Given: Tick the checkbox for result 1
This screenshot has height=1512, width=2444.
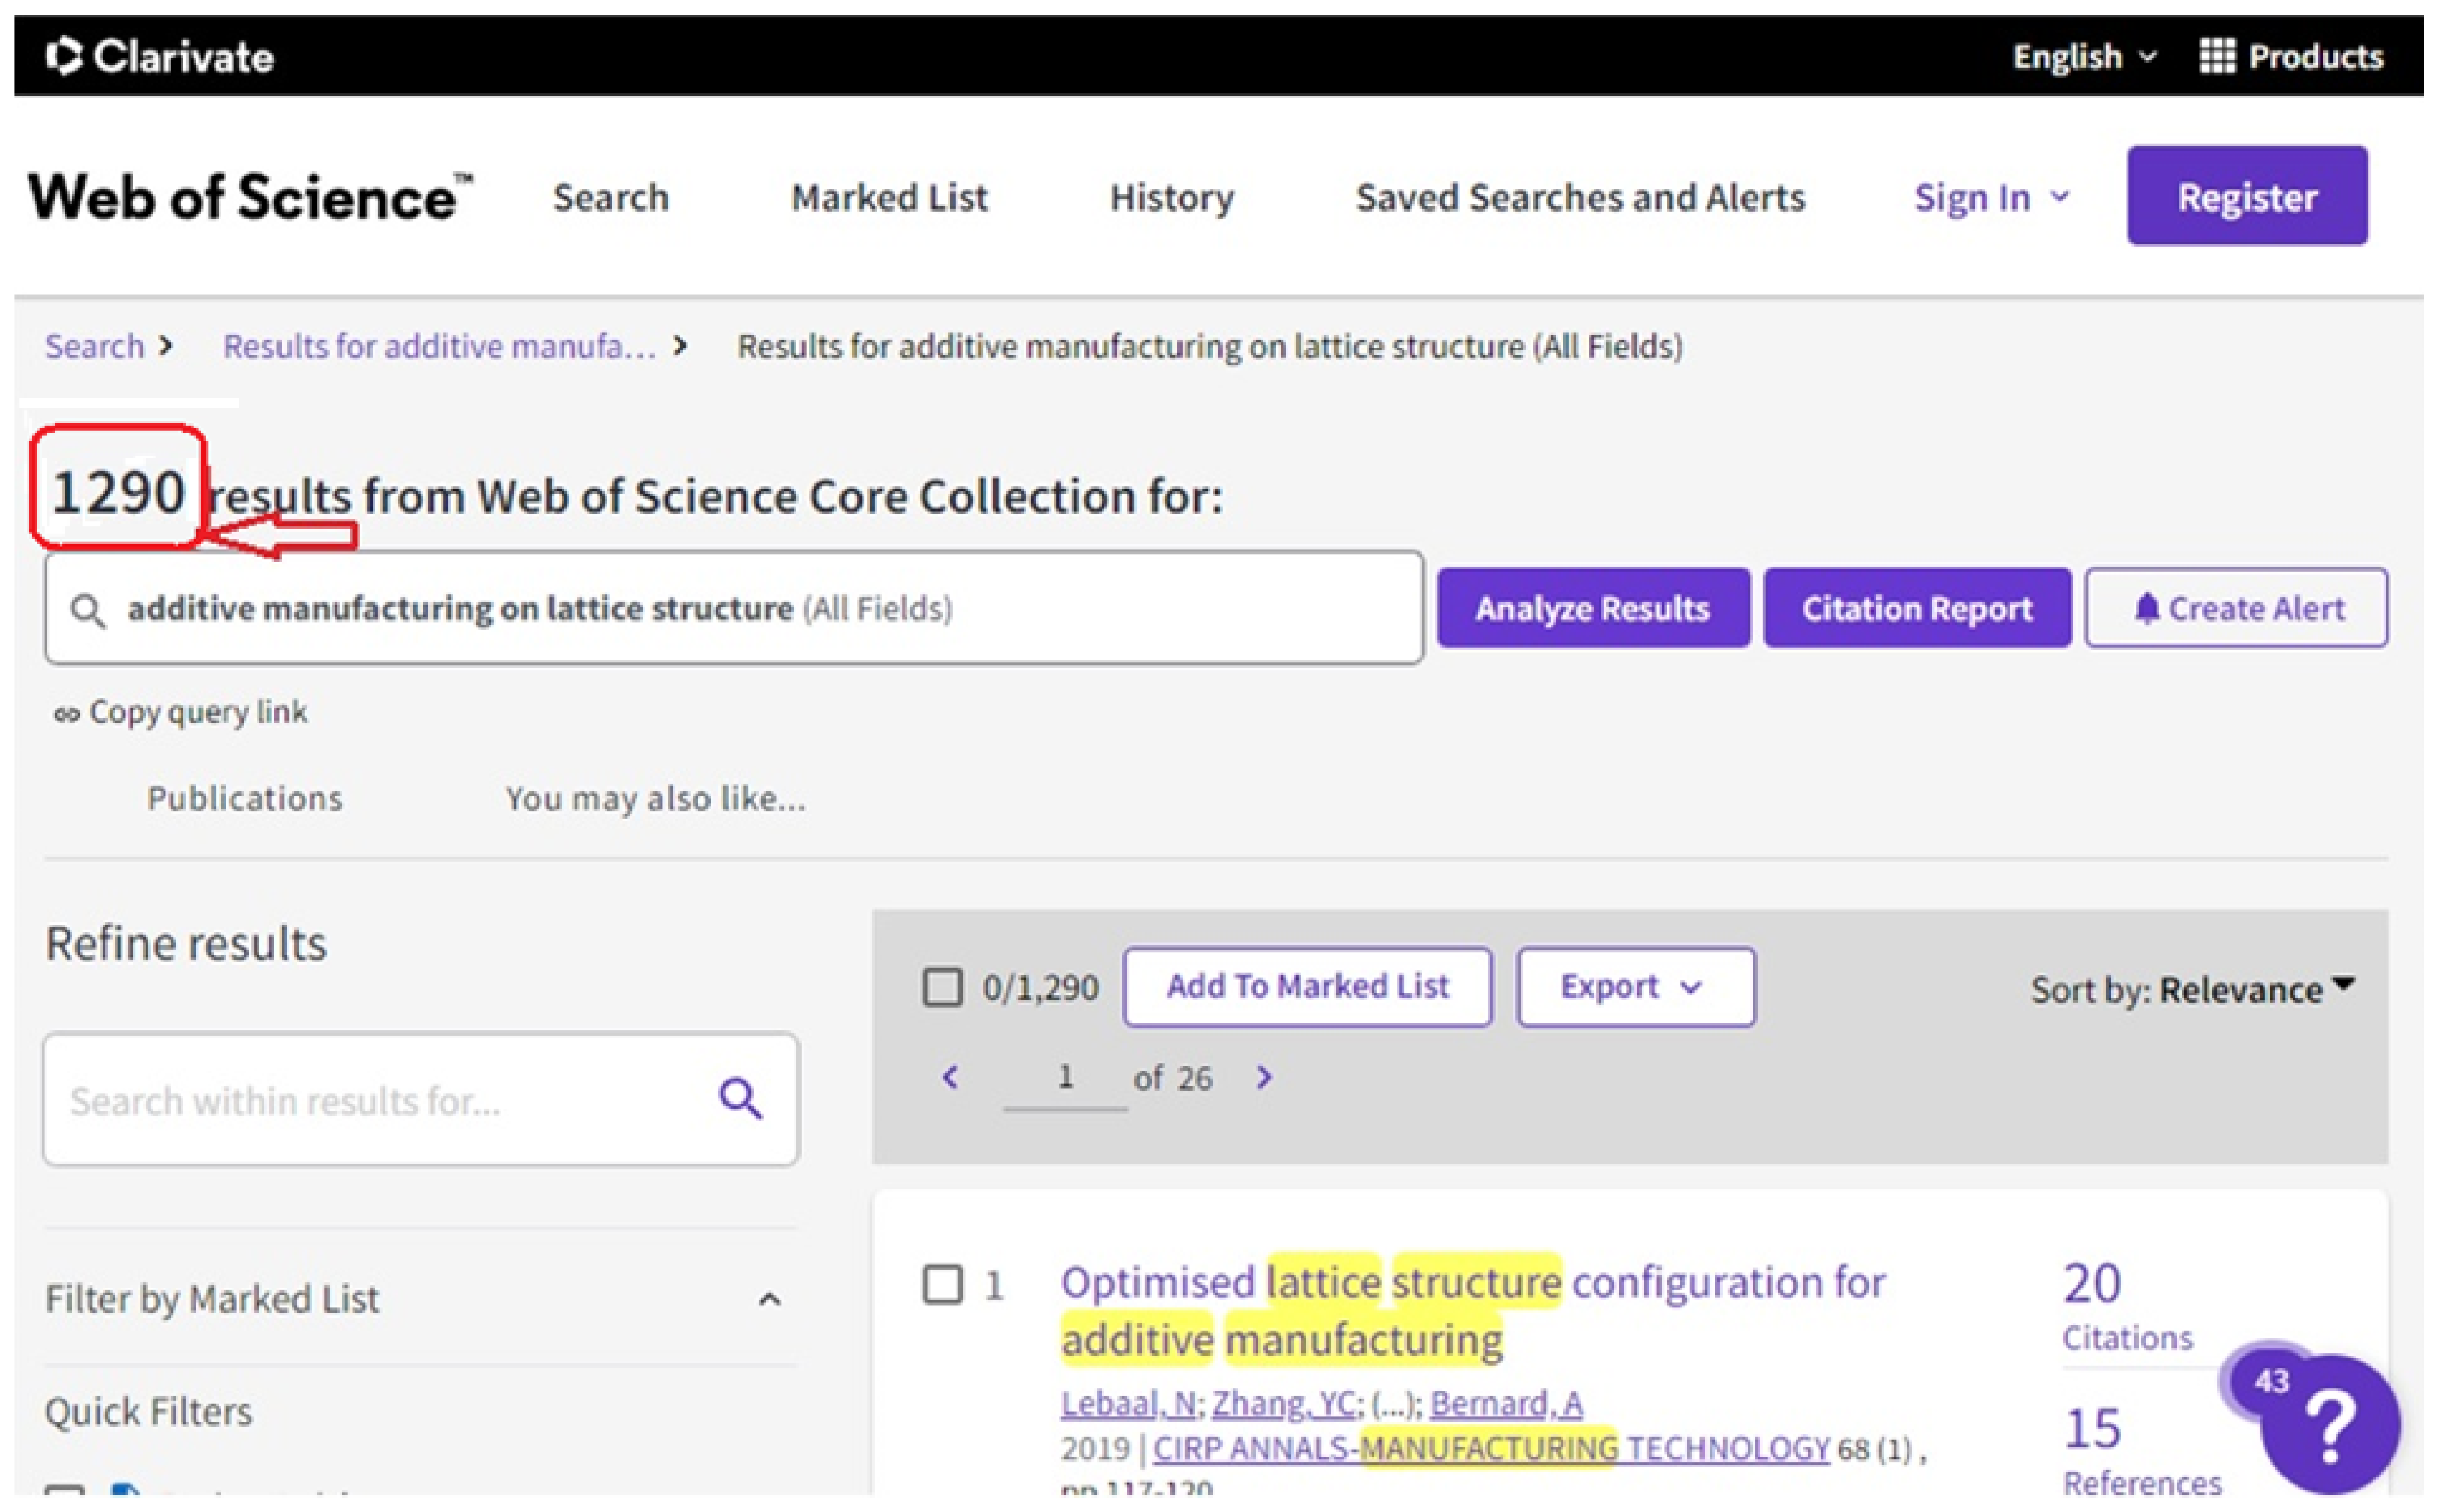Looking at the screenshot, I should (x=942, y=1284).
